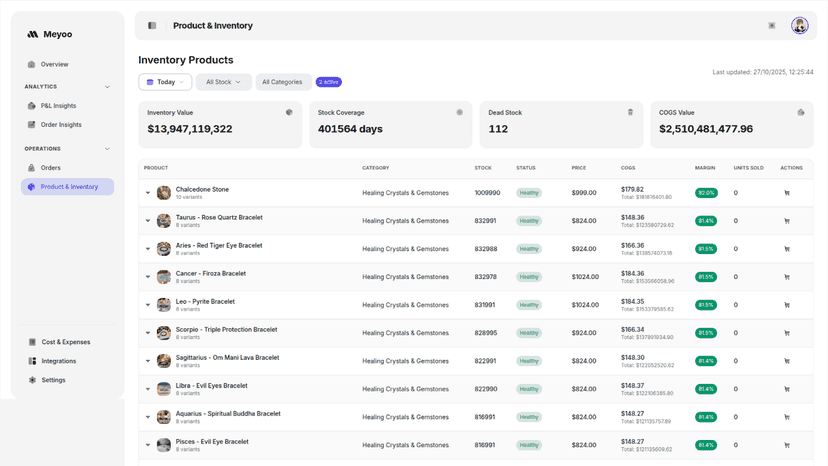This screenshot has height=466, width=828.
Task: Sort by the Stock column header
Action: click(483, 168)
